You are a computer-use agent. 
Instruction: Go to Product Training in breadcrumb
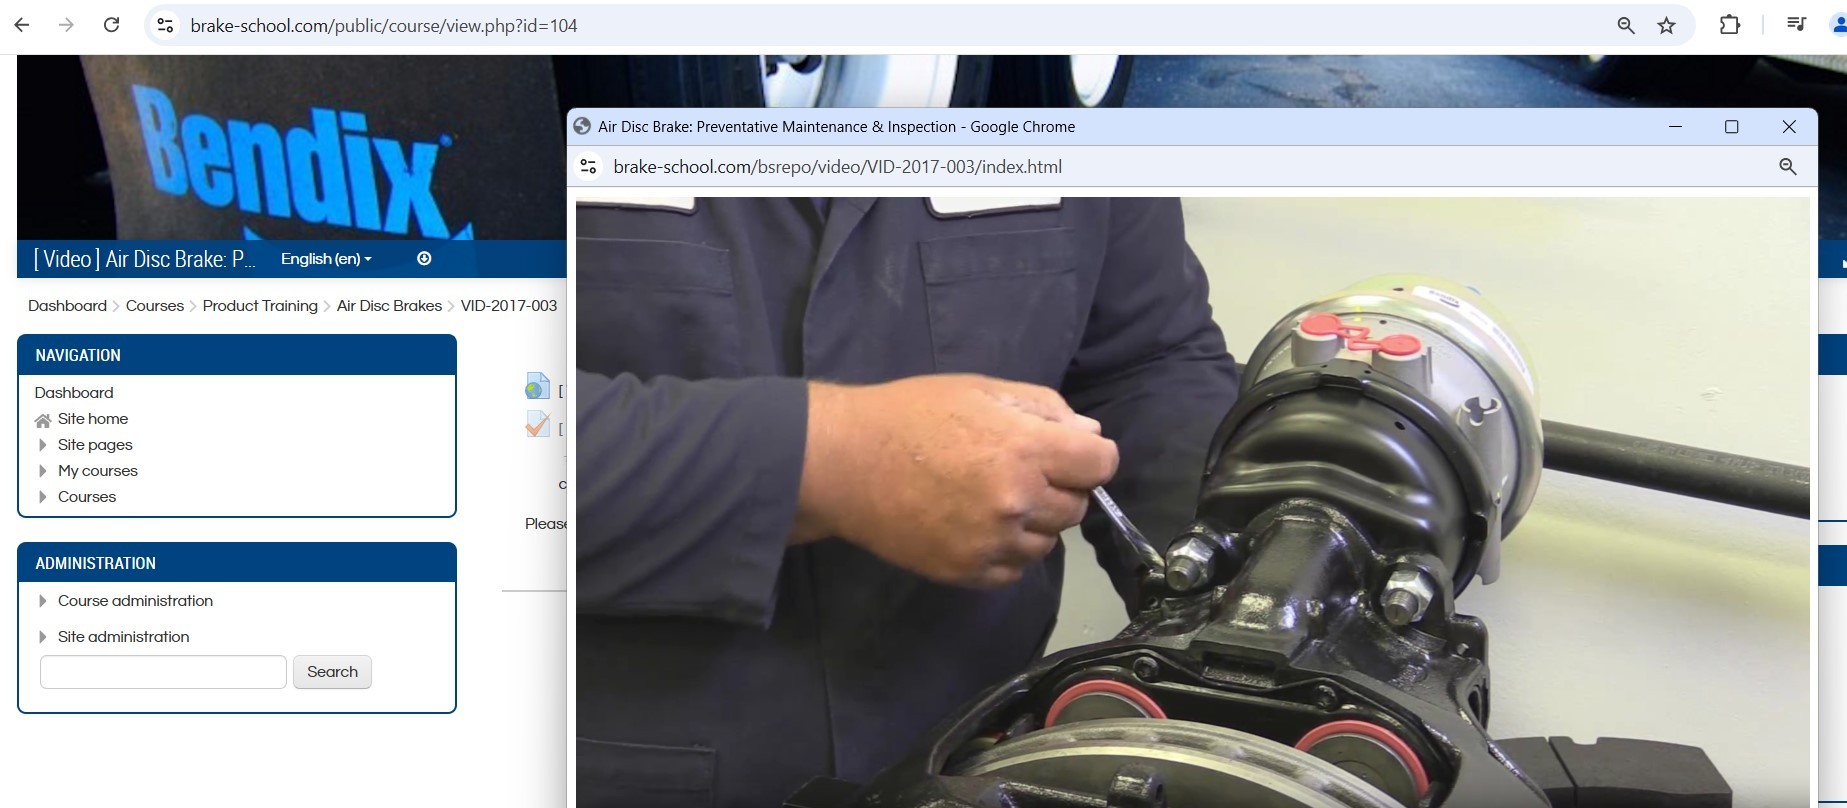(x=260, y=306)
